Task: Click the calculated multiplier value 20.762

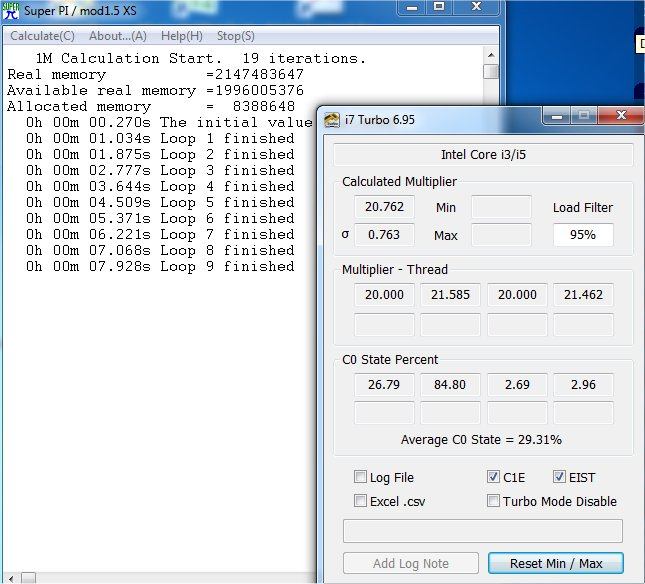Action: tap(384, 207)
